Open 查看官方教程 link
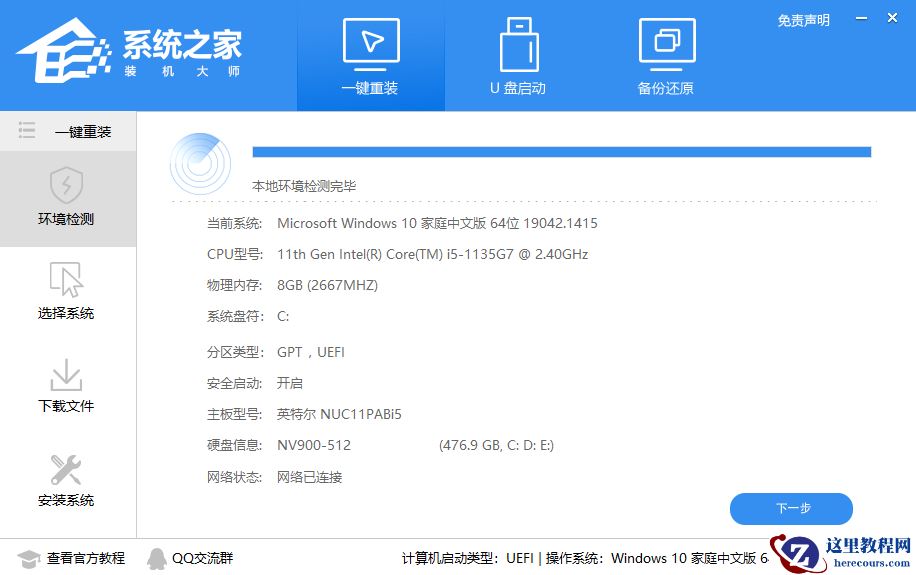This screenshot has height=575, width=916. tap(86, 558)
